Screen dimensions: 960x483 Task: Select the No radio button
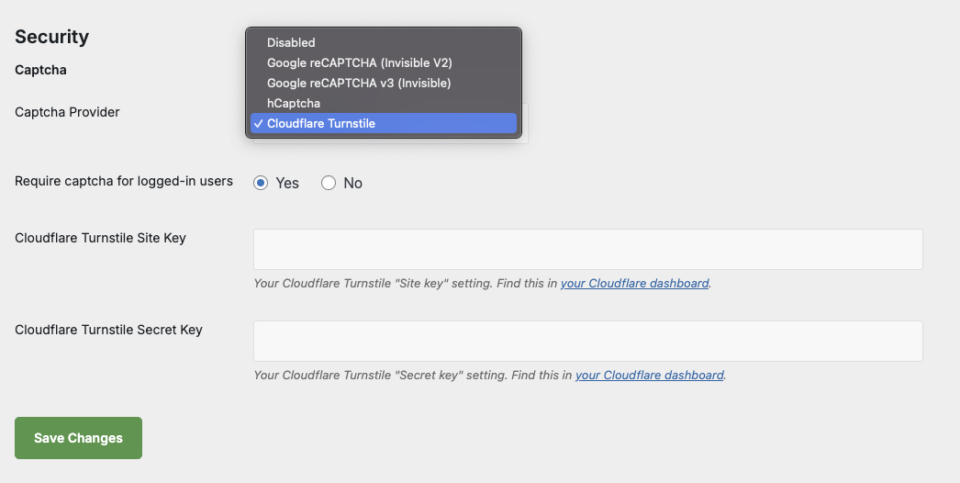coord(328,183)
